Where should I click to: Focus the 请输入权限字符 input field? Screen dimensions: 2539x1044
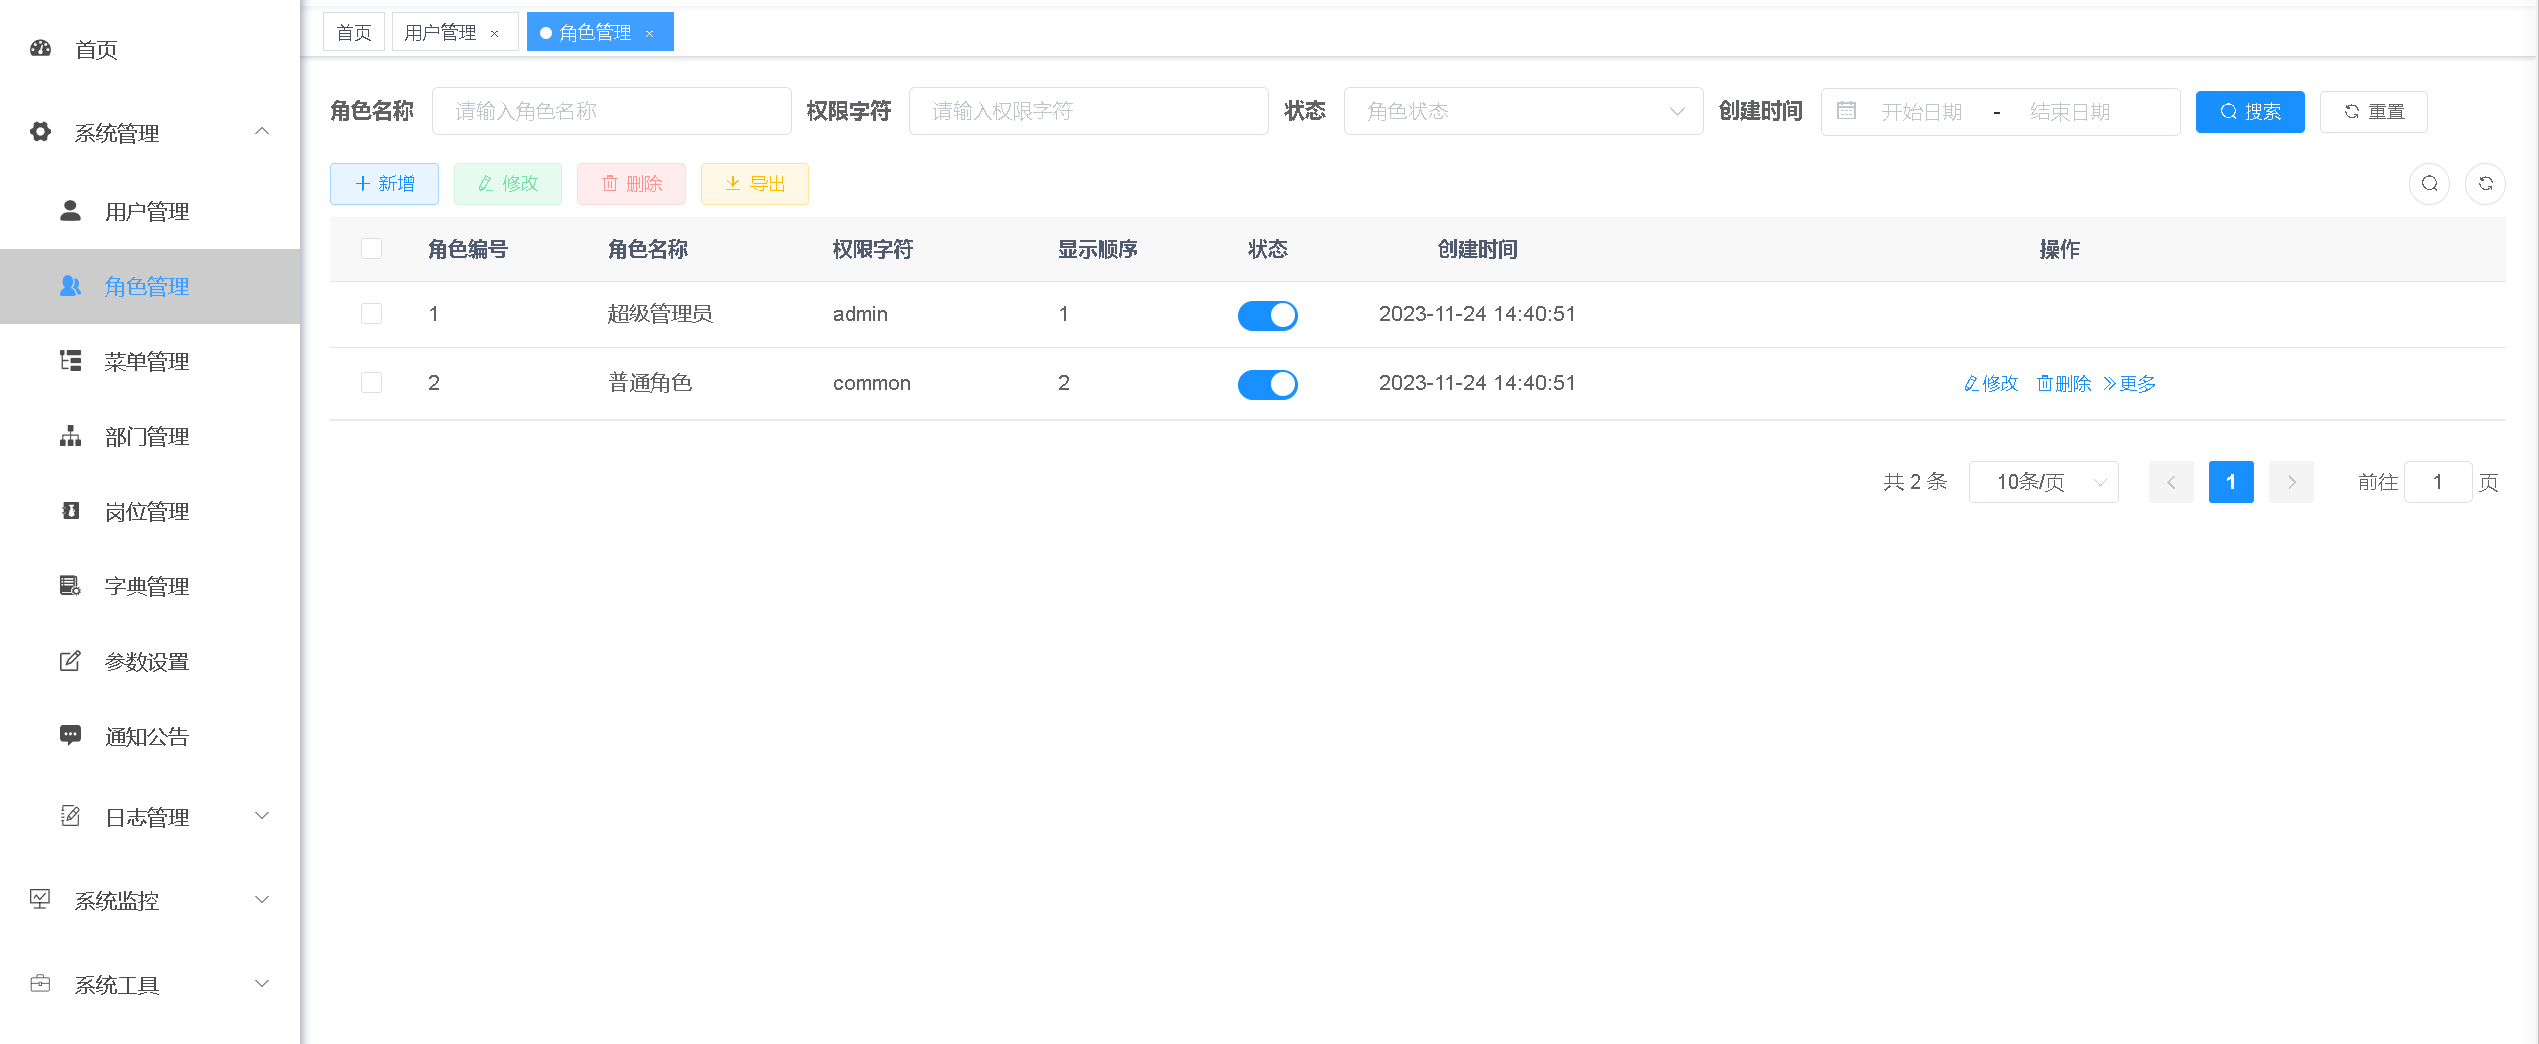click(1089, 111)
